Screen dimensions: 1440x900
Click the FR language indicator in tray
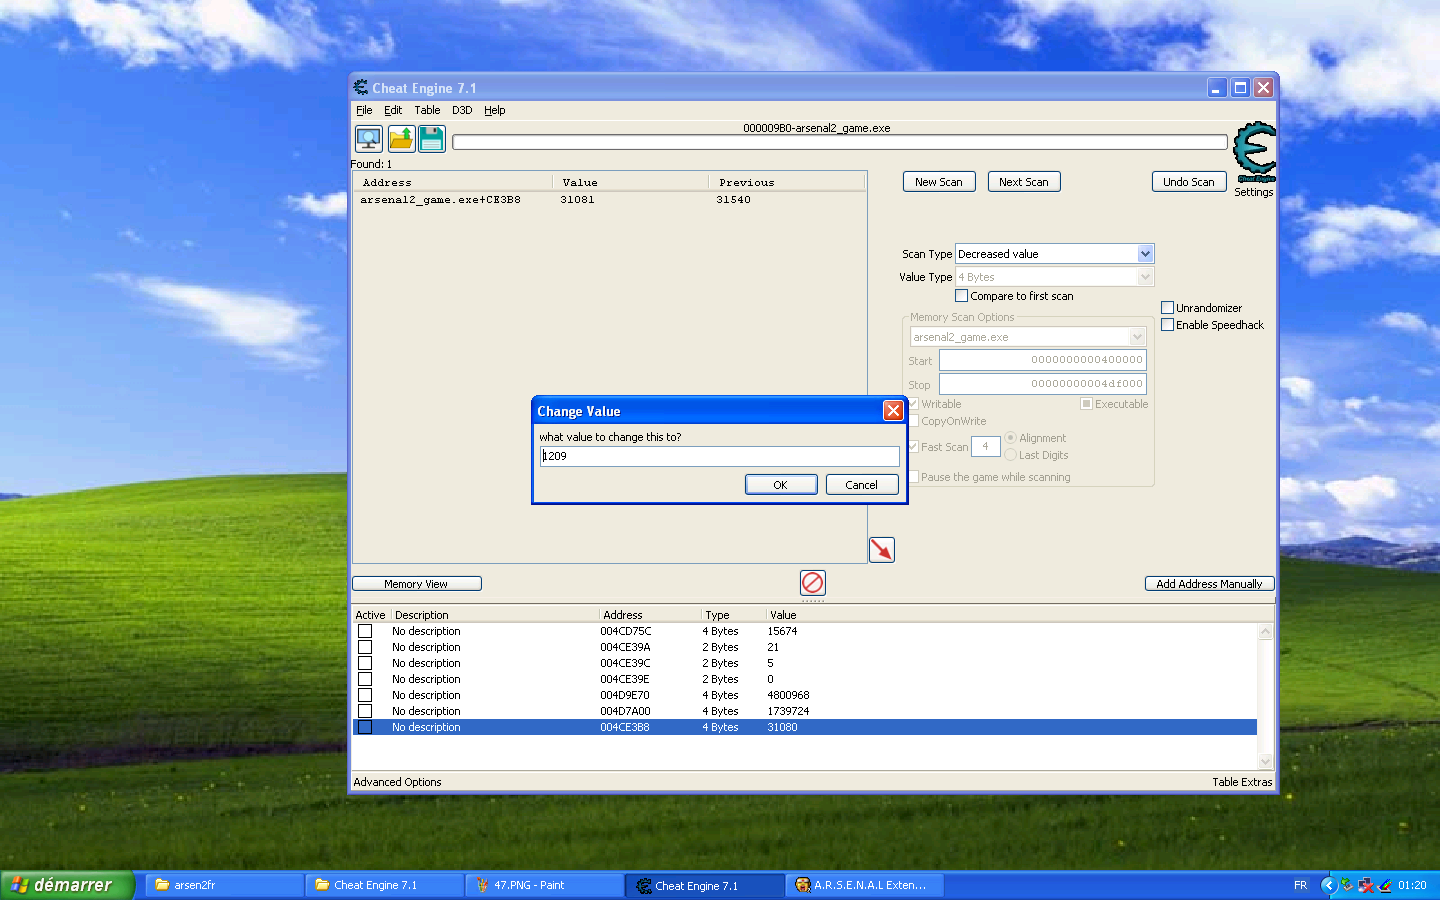click(1300, 885)
